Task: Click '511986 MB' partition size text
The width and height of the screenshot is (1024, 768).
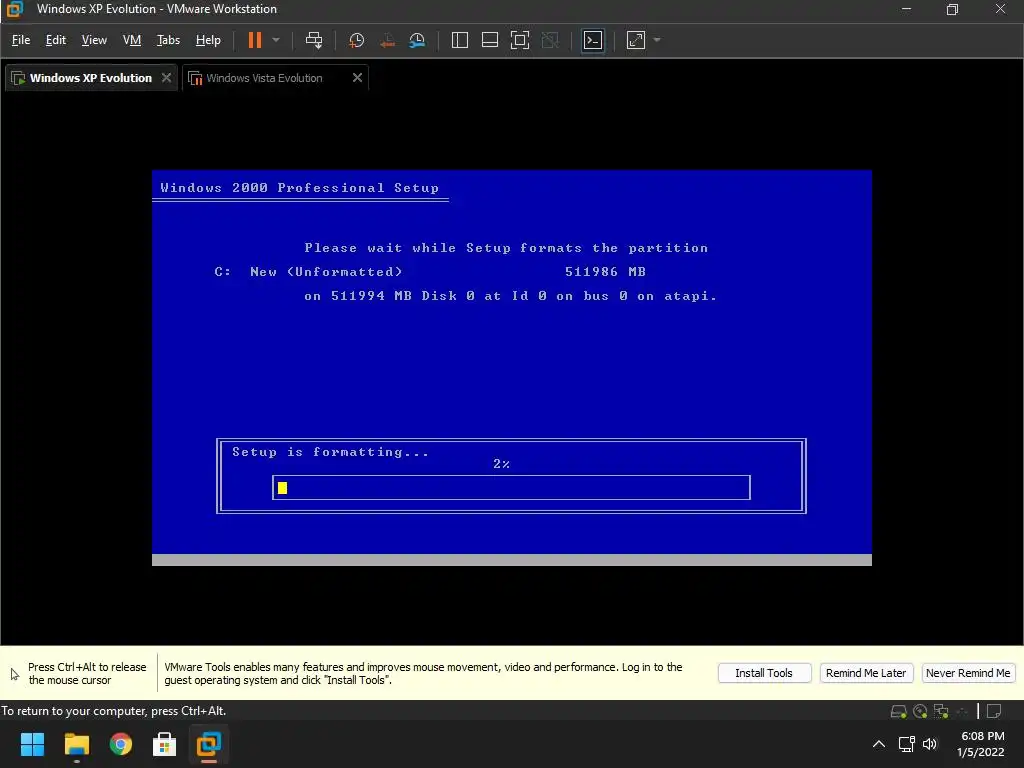Action: click(605, 272)
